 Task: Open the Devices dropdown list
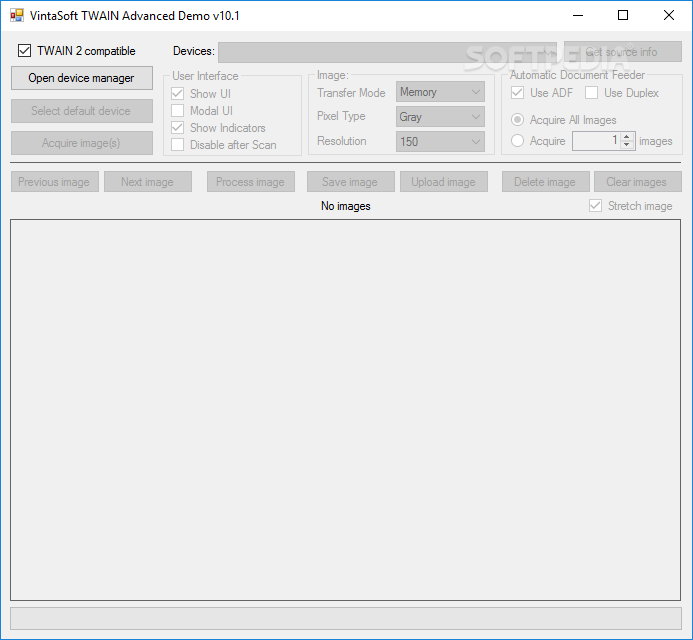[x=387, y=52]
